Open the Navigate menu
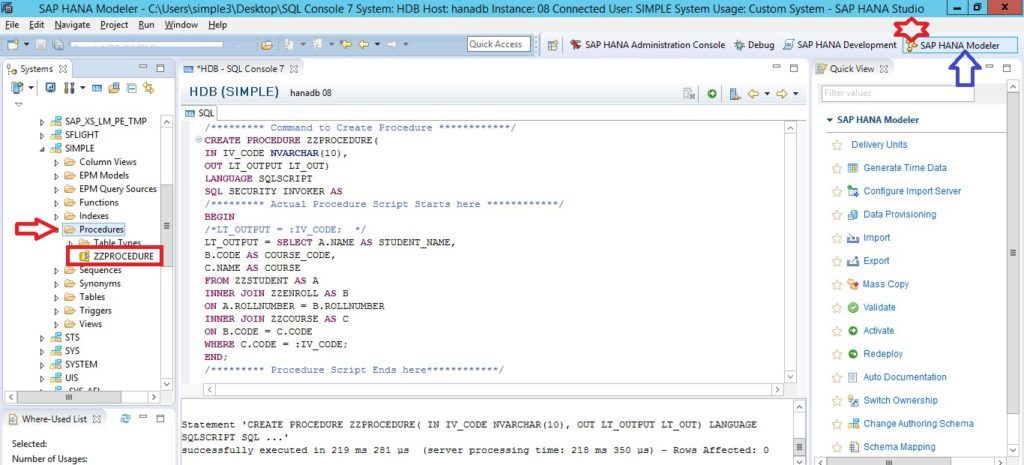1024x465 pixels. pos(72,25)
